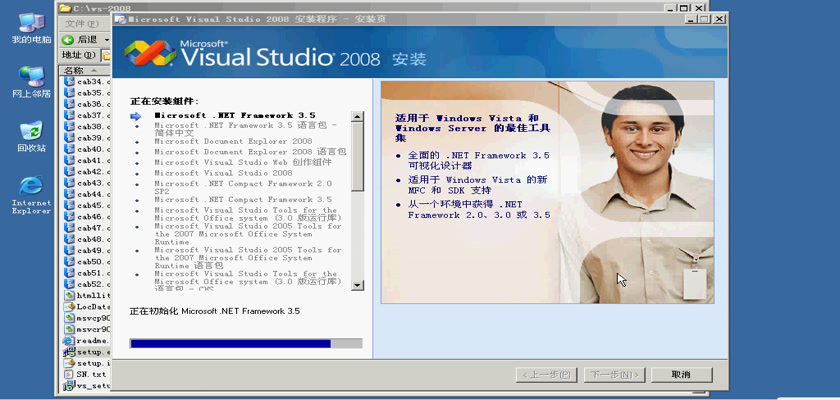Screen dimensions: 840x400
Task: Select cab36 file icon in Explorer
Action: [70, 104]
